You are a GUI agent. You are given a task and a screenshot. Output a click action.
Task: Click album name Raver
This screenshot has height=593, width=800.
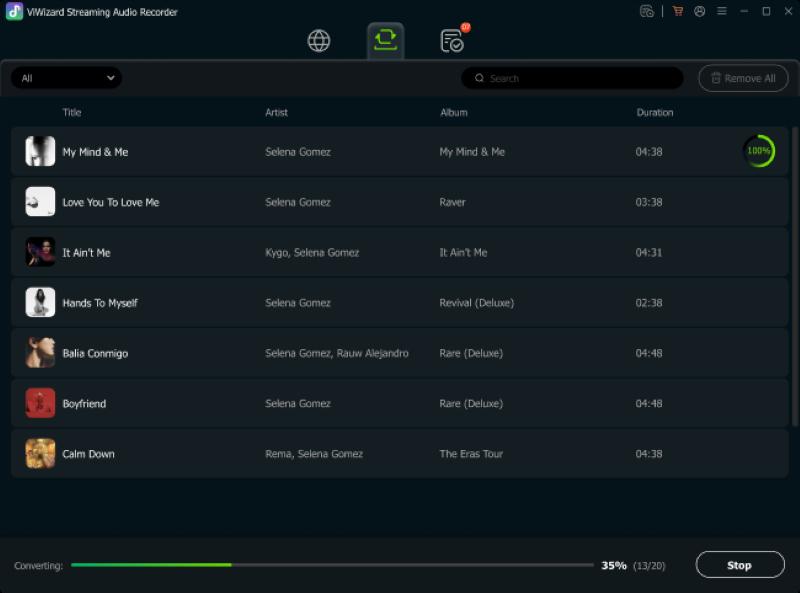point(452,202)
